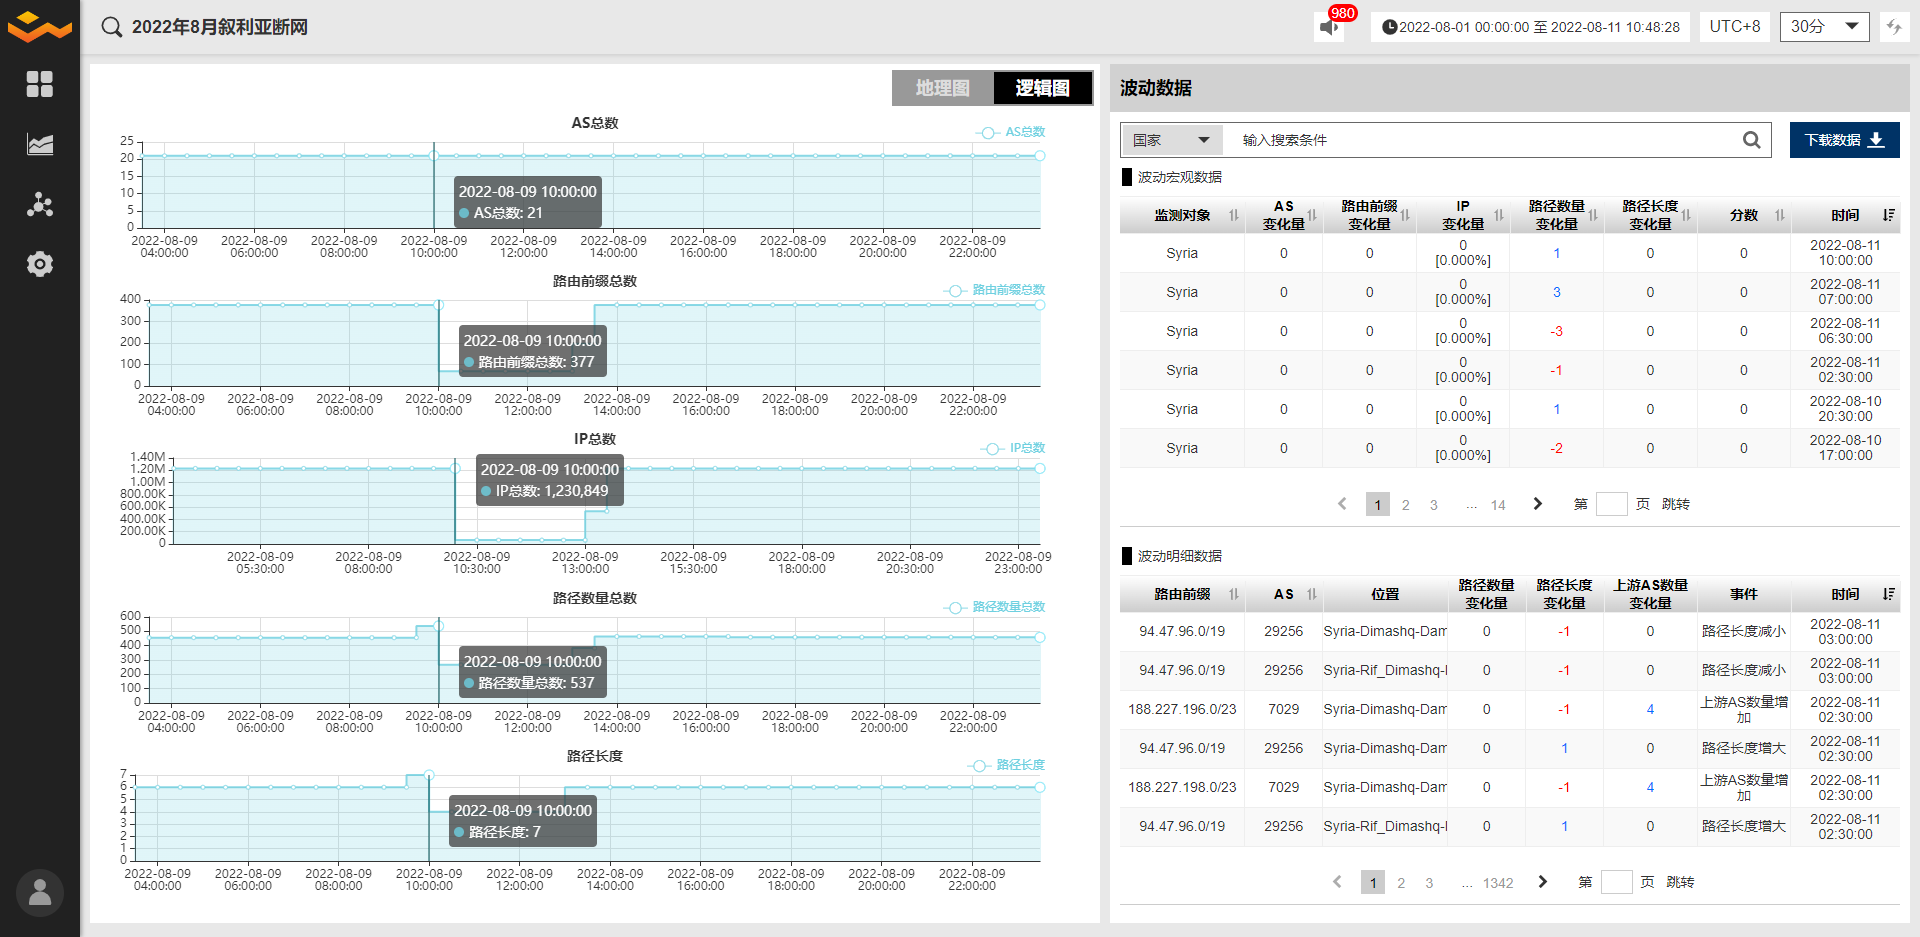Click the user avatar icon
1920x937 pixels.
40,892
